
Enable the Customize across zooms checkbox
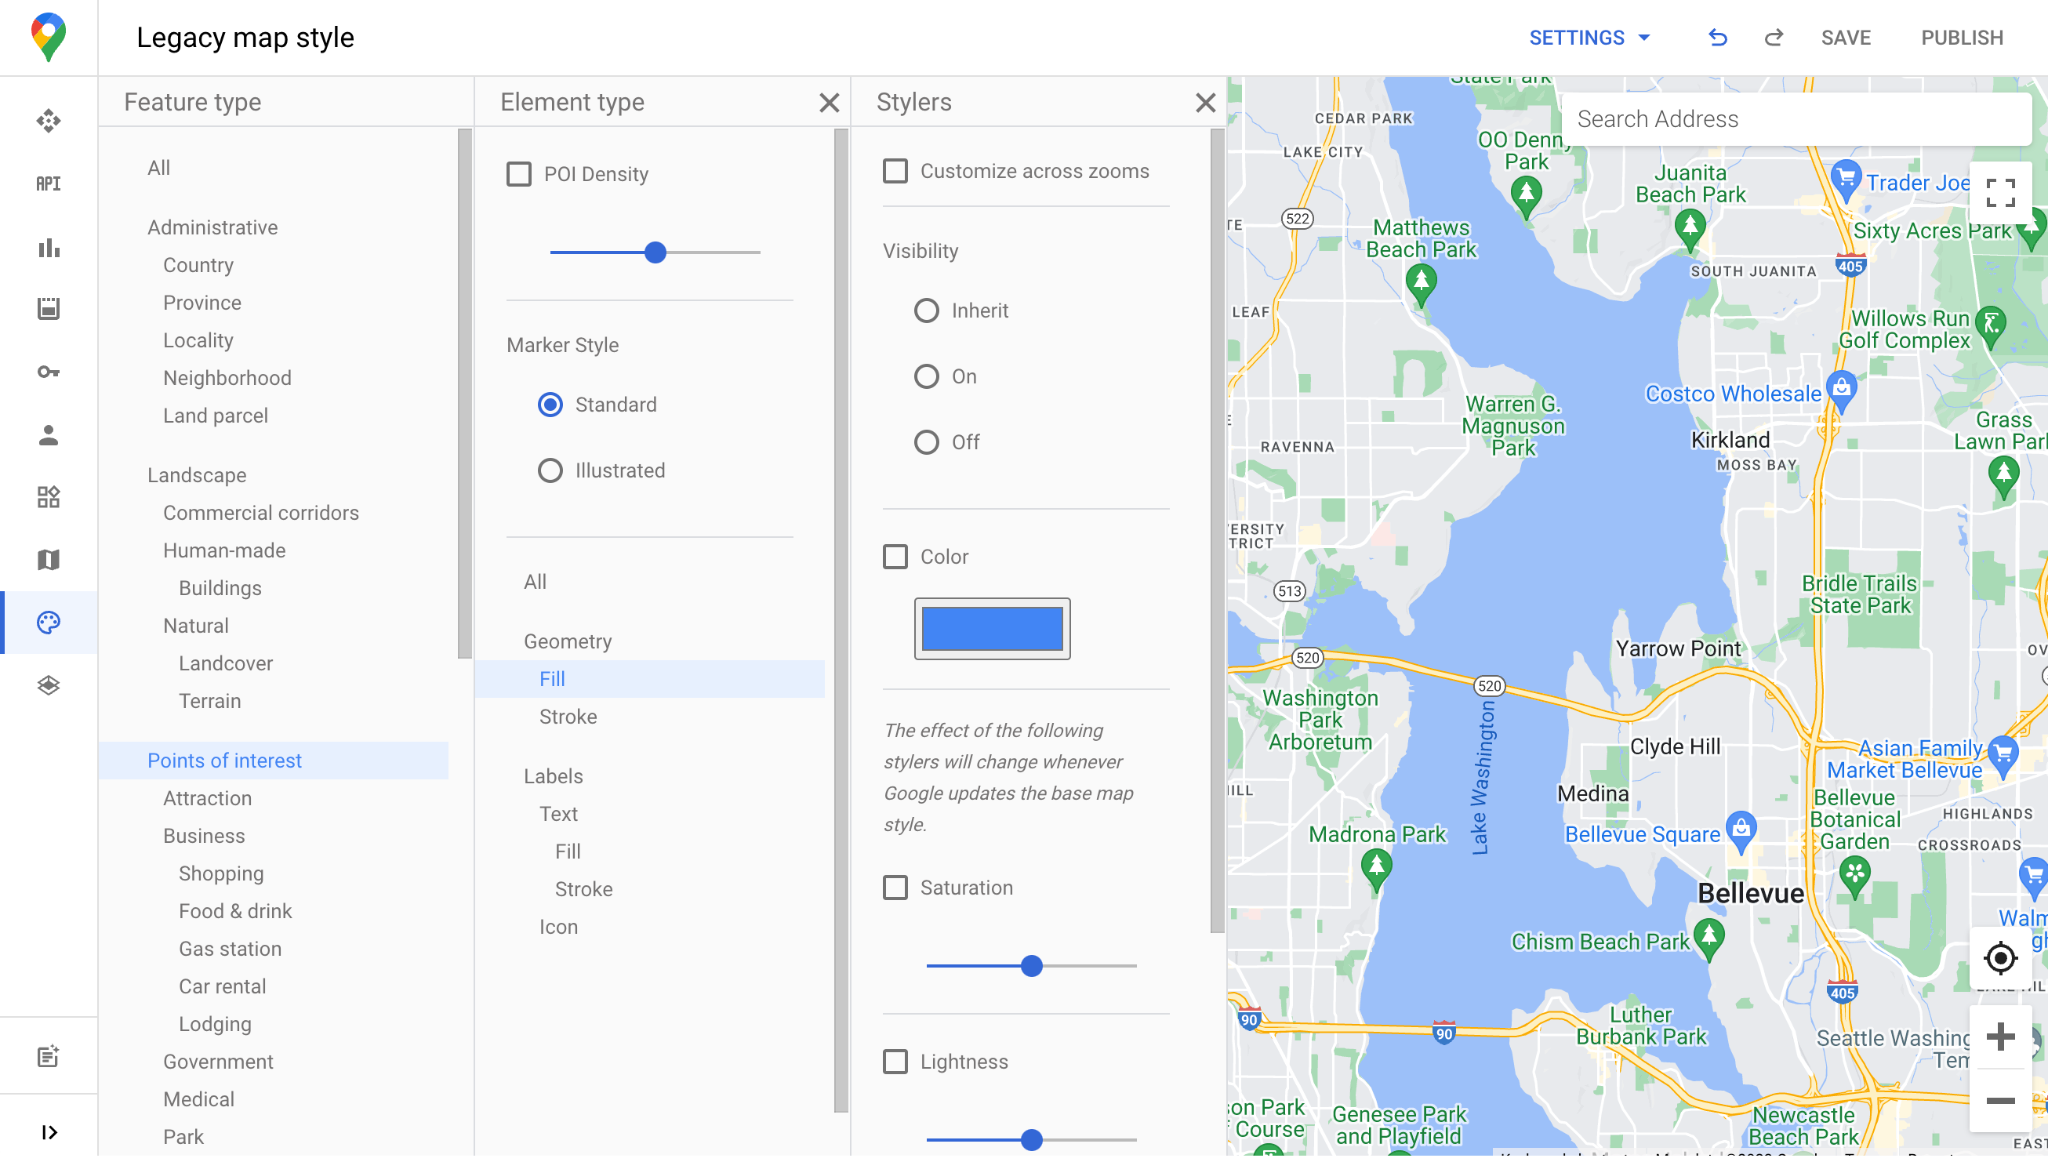[x=895, y=170]
